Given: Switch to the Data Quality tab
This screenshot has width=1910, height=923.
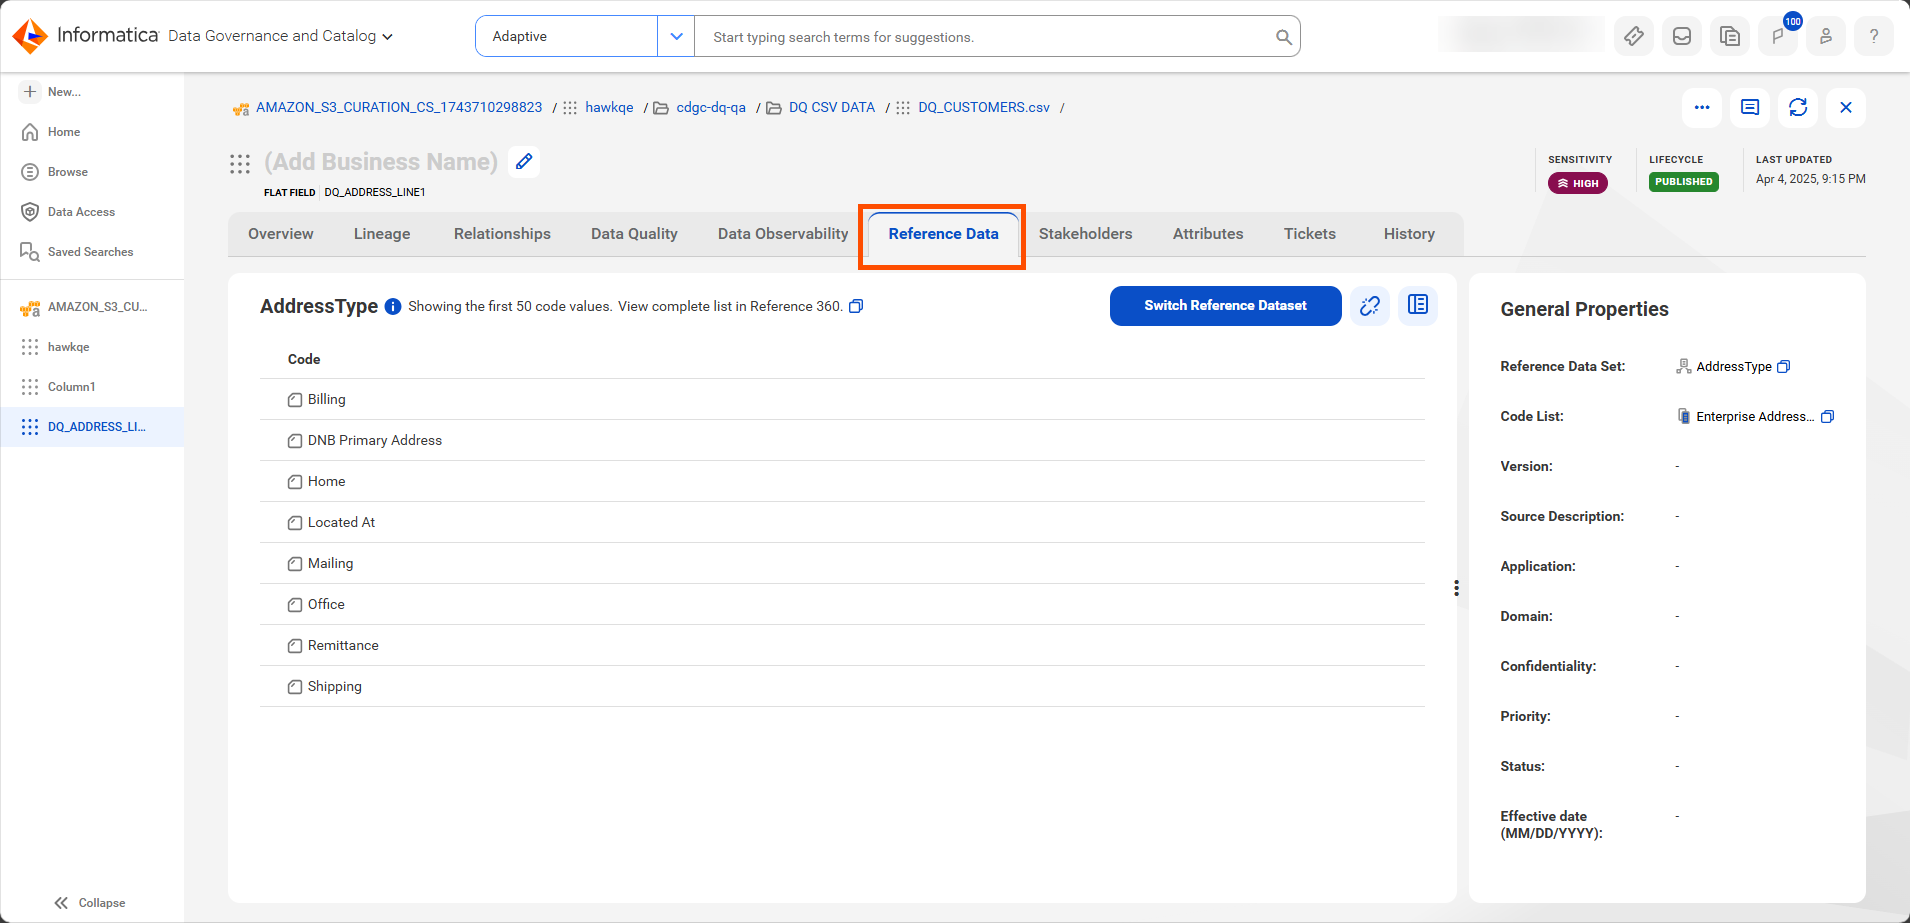Looking at the screenshot, I should pos(634,234).
